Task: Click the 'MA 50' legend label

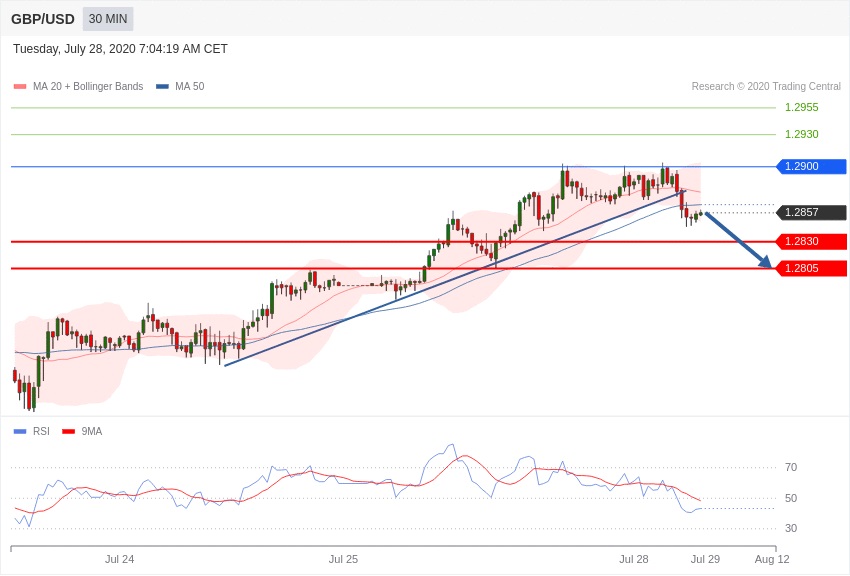Action: point(190,87)
